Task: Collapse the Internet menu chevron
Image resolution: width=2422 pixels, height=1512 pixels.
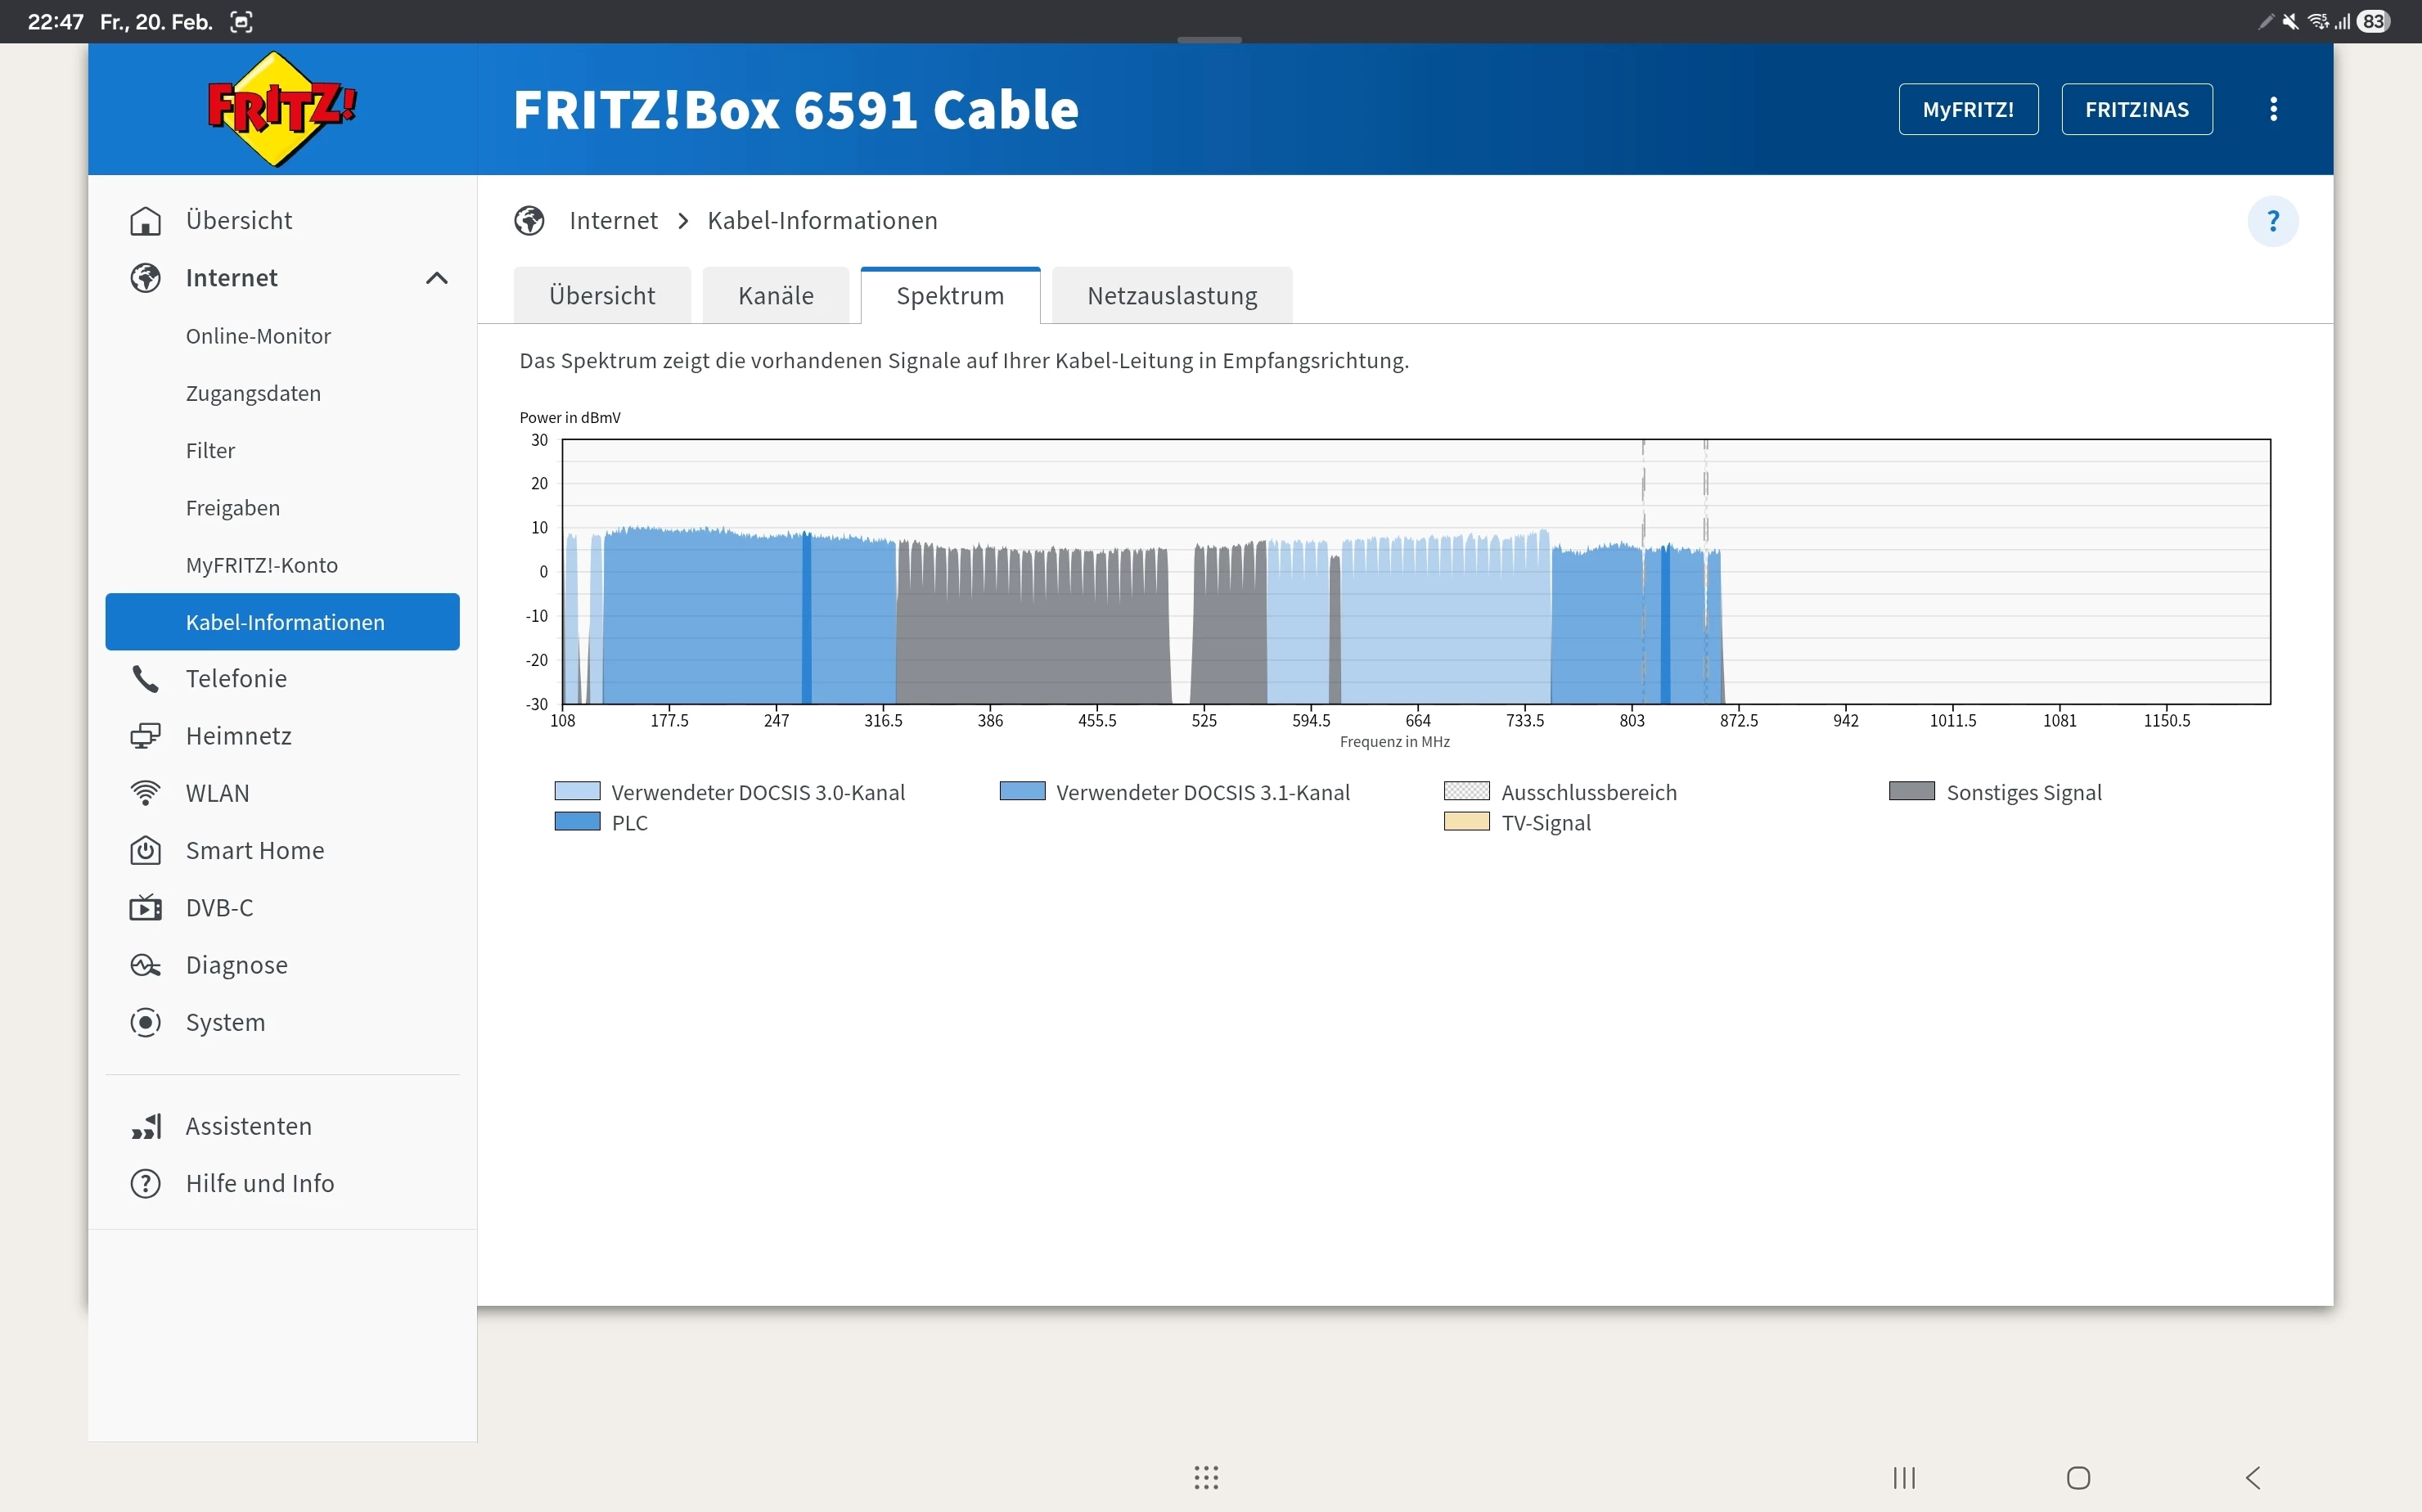Action: pos(436,278)
